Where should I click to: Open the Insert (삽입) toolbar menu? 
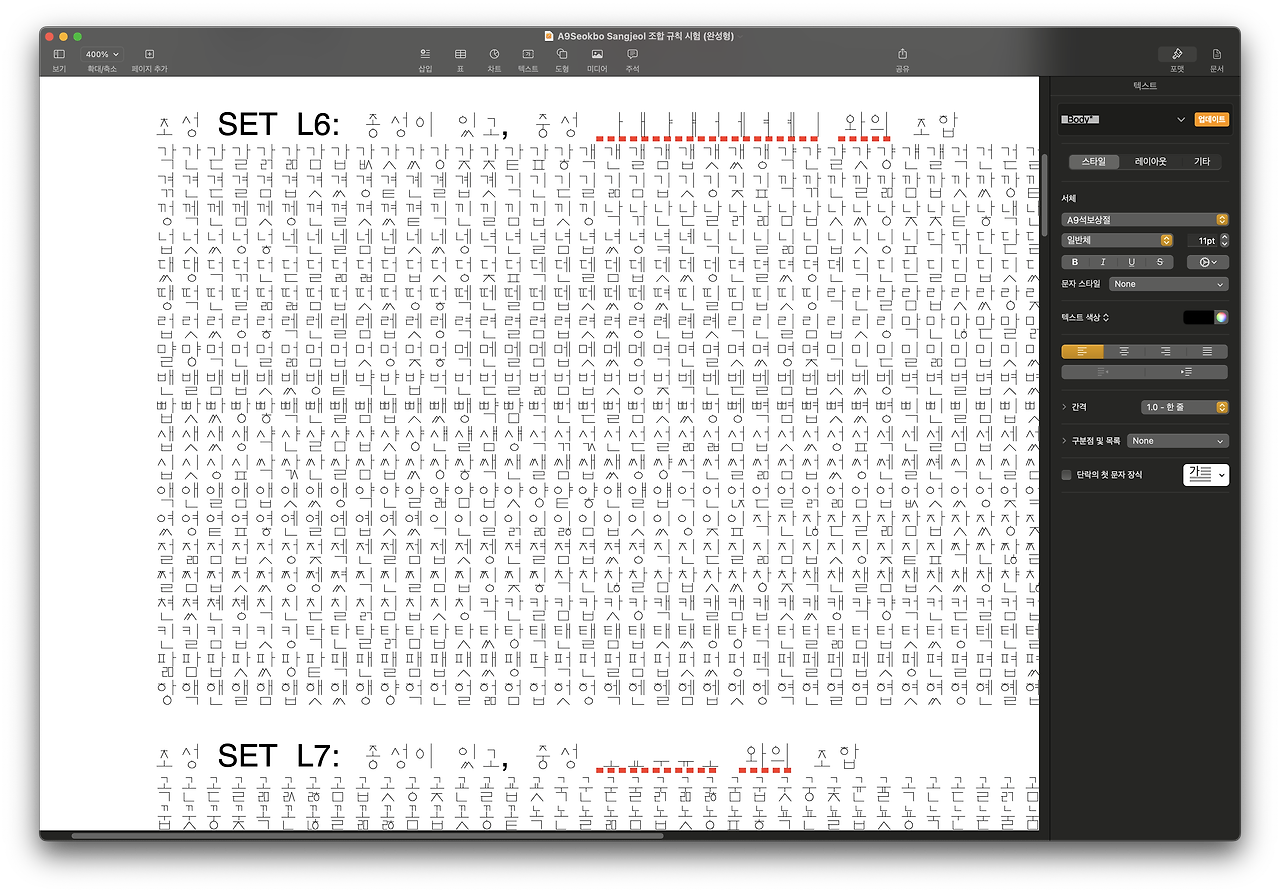pos(425,54)
